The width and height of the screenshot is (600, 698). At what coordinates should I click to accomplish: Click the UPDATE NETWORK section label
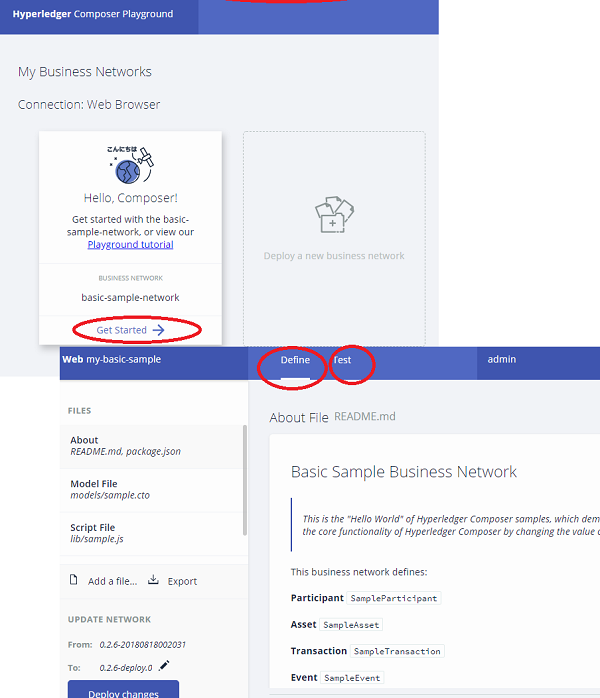(x=109, y=619)
